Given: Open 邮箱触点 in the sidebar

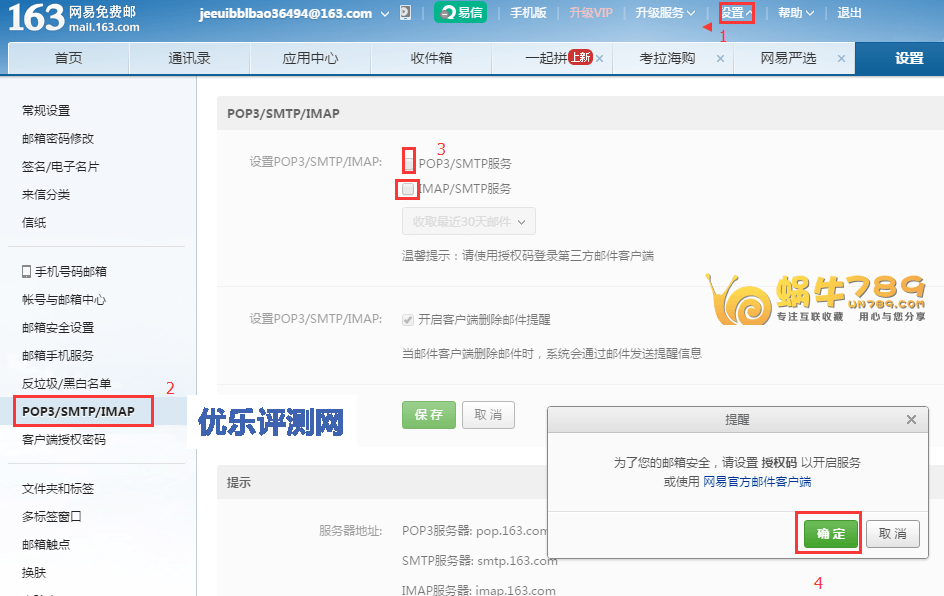Looking at the screenshot, I should point(46,545).
